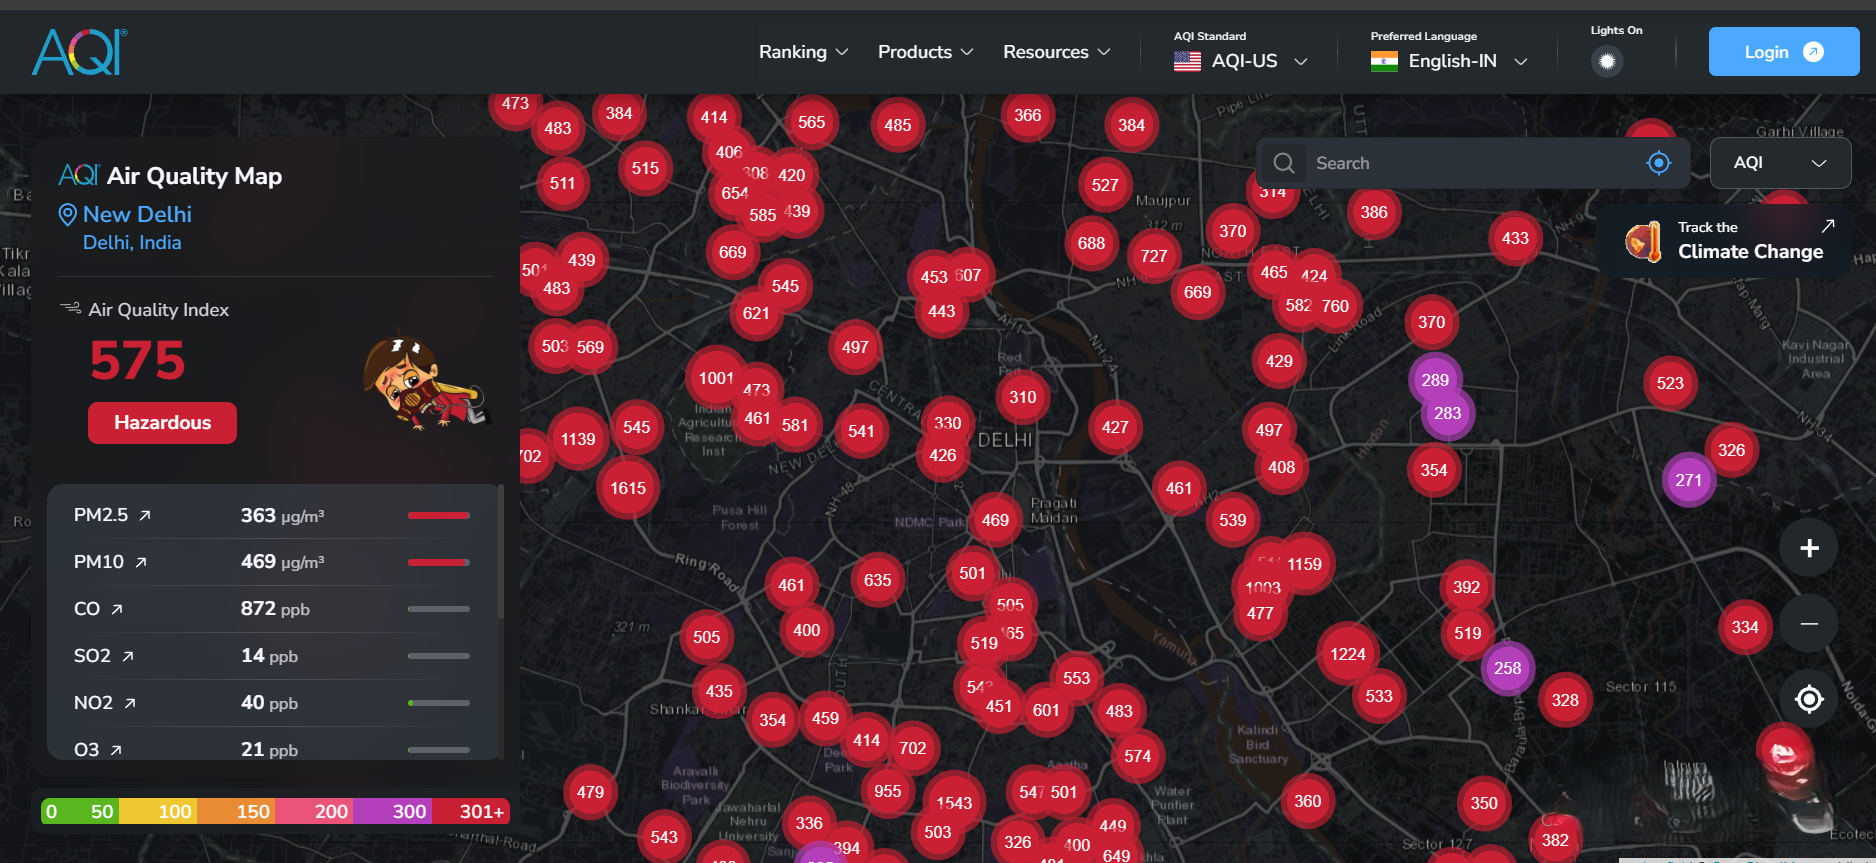The height and width of the screenshot is (863, 1876).
Task: Zoom in using the plus button
Action: 1808,548
